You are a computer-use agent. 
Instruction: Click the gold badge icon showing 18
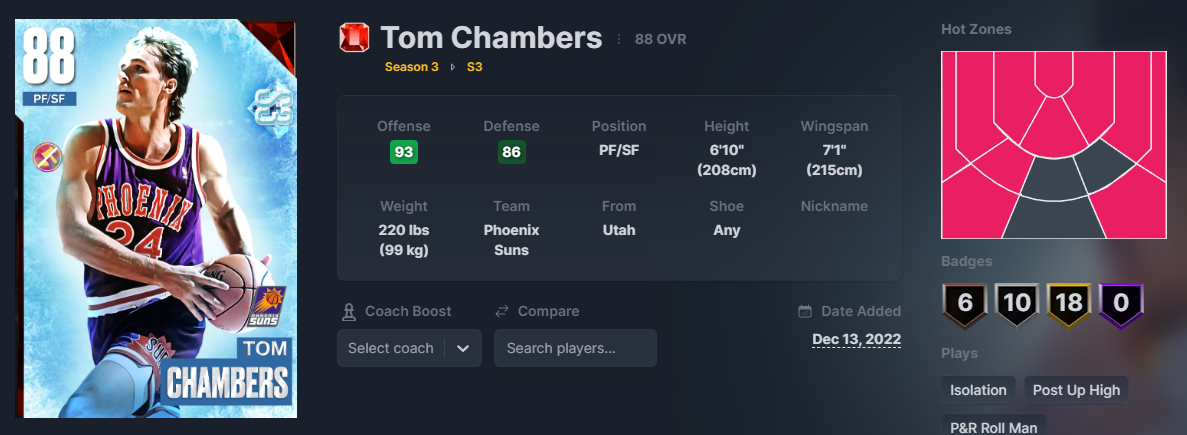[1068, 303]
